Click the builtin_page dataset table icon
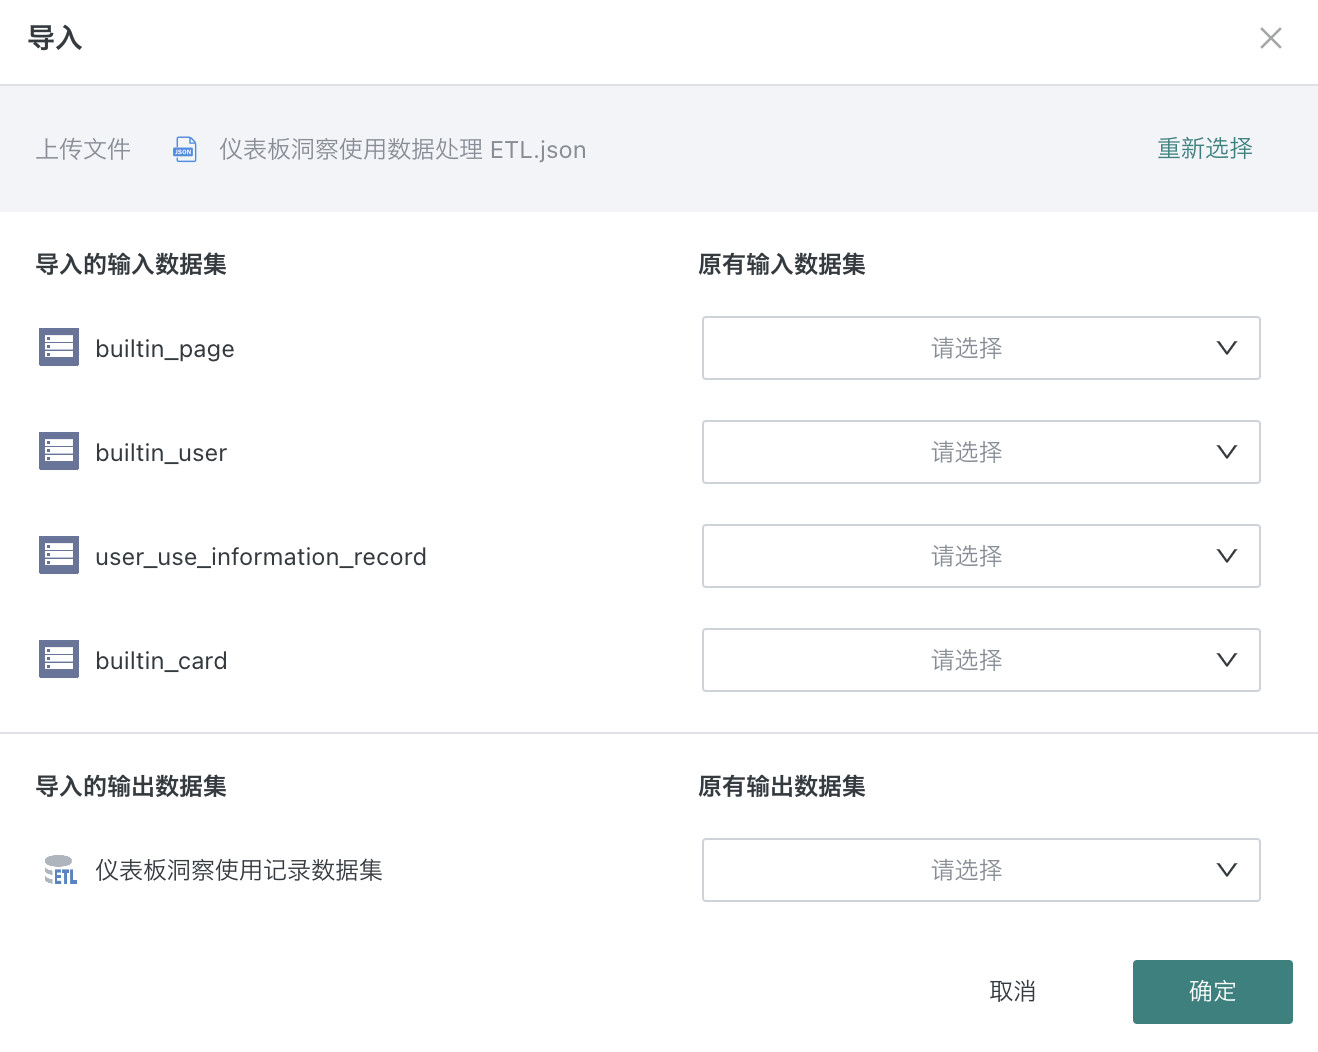1318x1052 pixels. (x=59, y=347)
